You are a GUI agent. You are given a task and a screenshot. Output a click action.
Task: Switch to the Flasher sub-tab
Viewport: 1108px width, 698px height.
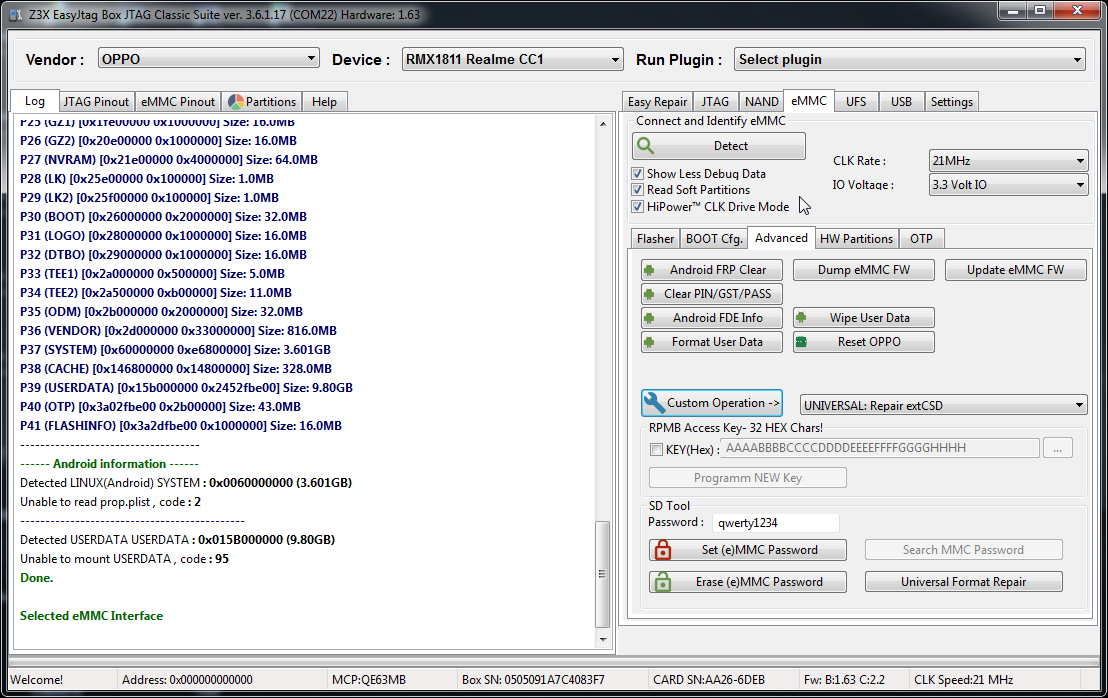(x=655, y=239)
